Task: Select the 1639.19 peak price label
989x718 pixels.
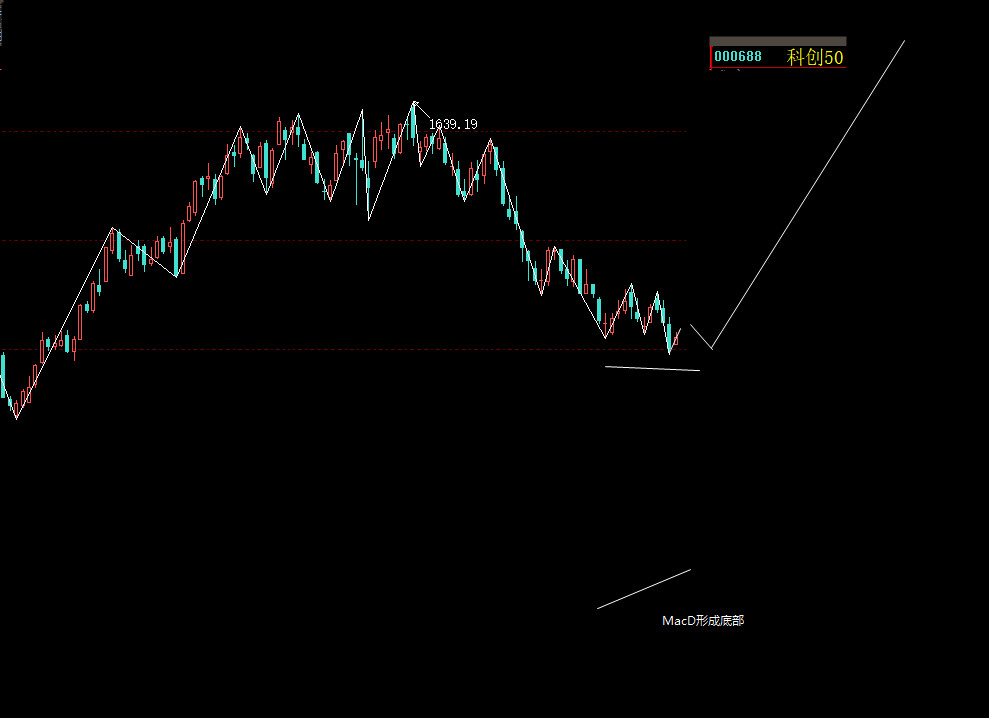Action: [x=454, y=124]
